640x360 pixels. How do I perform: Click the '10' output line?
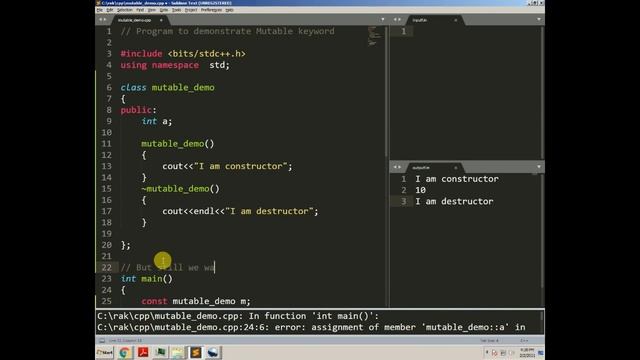click(420, 190)
